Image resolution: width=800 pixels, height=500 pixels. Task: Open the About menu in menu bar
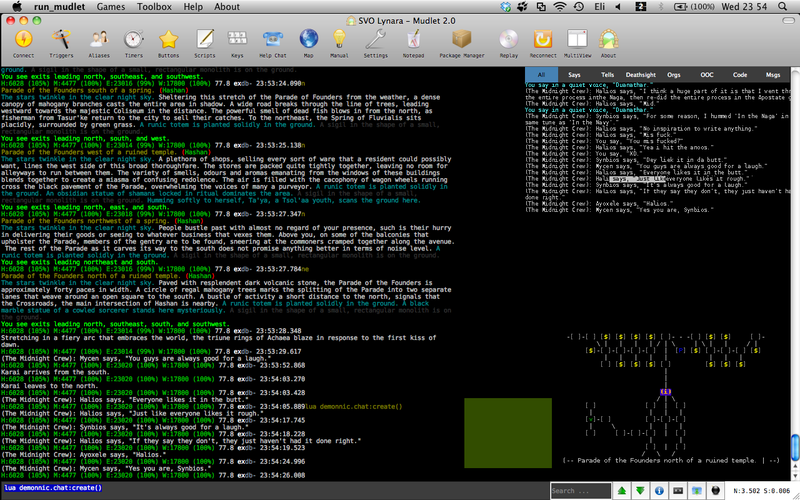[x=227, y=7]
